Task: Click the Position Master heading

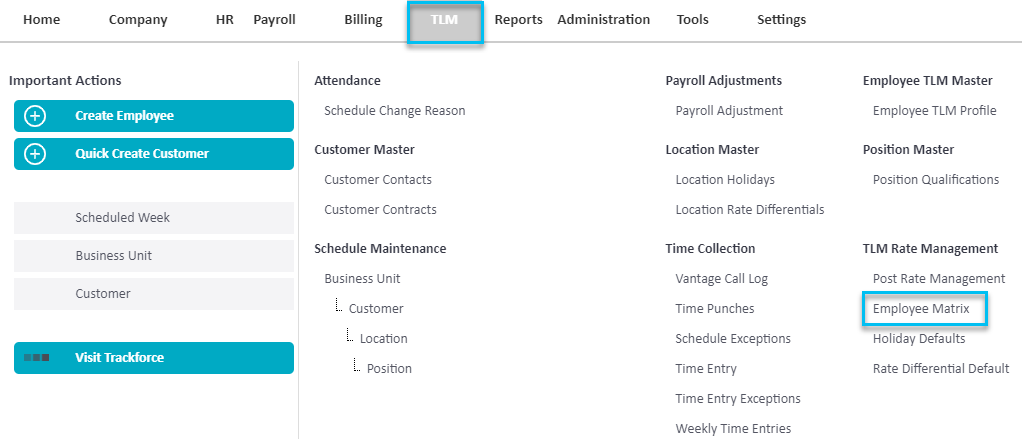Action: point(909,150)
